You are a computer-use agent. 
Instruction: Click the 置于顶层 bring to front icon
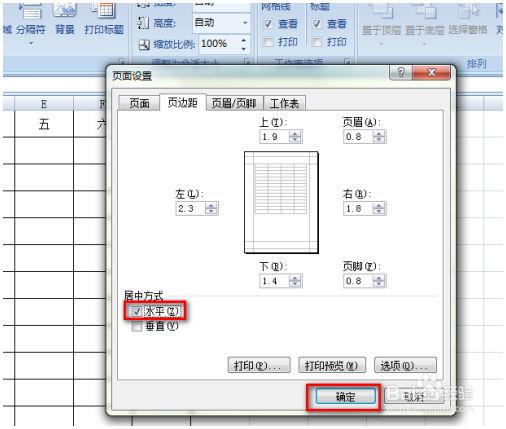(x=382, y=11)
